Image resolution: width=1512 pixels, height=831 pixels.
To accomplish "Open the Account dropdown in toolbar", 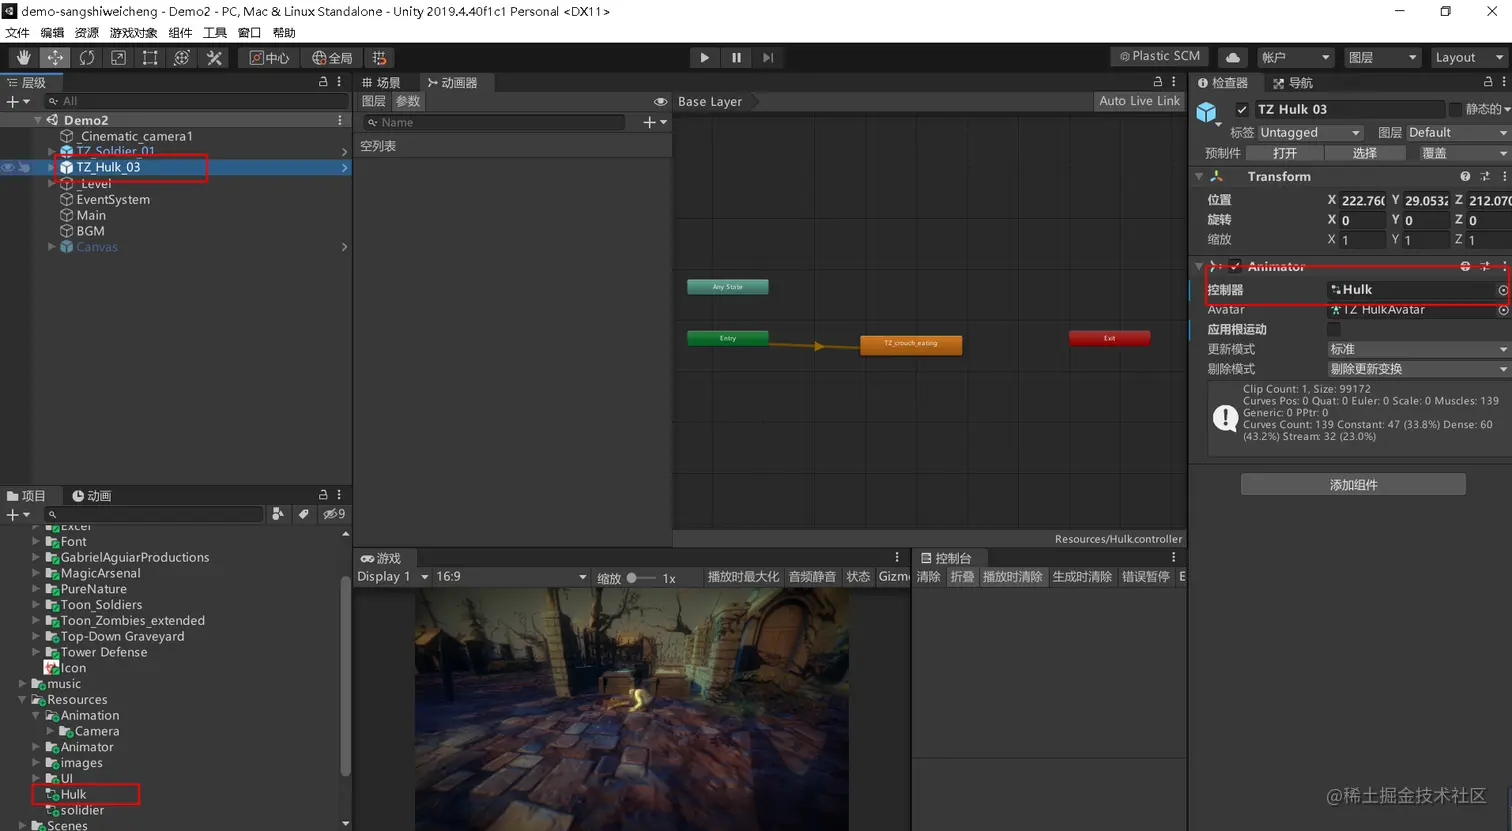I will pyautogui.click(x=1295, y=58).
